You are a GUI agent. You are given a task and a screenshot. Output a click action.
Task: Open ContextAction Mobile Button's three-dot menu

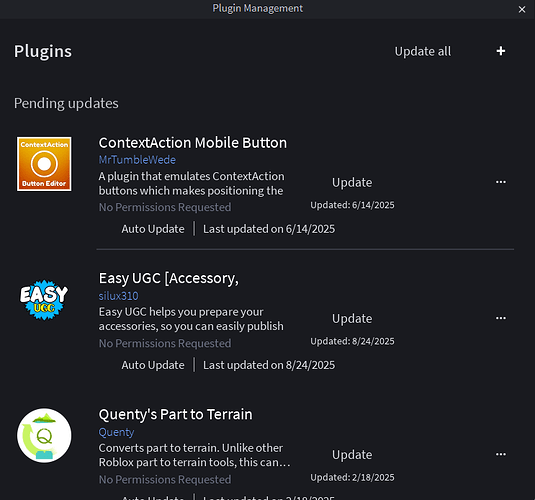pyautogui.click(x=501, y=182)
